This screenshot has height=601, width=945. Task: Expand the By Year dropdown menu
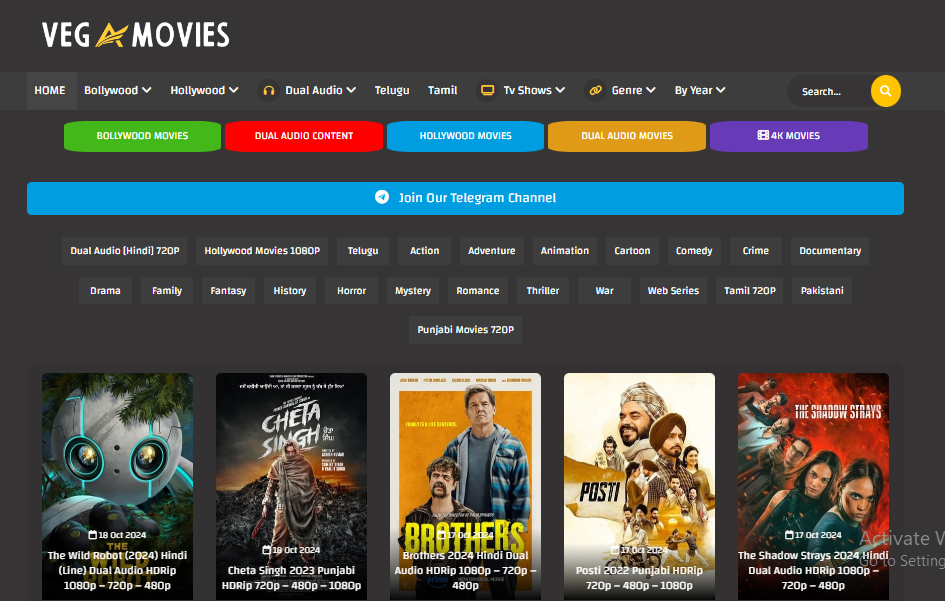(700, 90)
